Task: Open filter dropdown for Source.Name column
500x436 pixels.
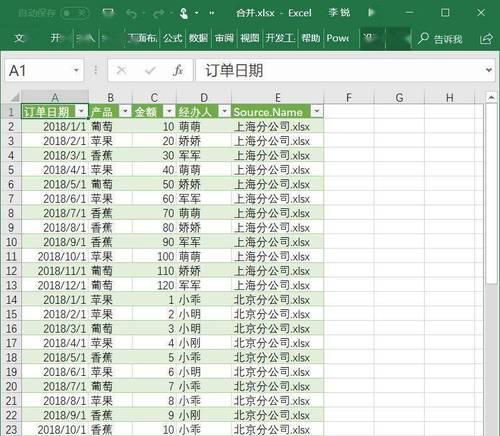Action: click(317, 111)
